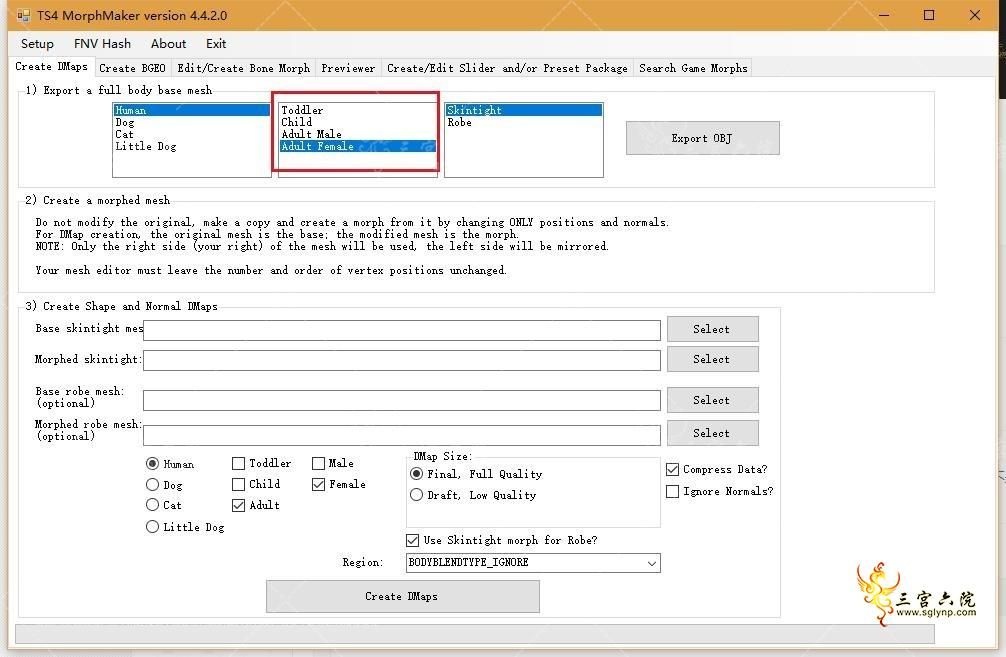Switch to Search Game Morphs tab

click(693, 68)
